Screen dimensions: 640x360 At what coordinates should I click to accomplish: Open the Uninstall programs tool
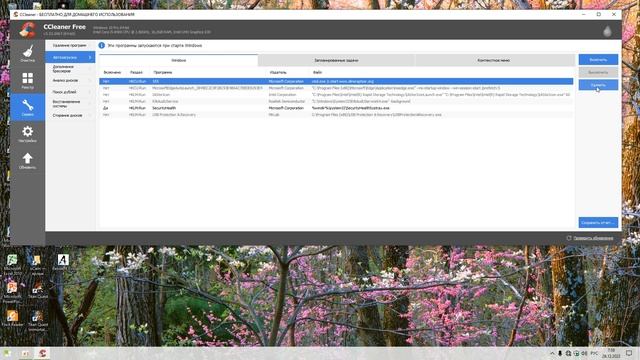click(x=70, y=45)
